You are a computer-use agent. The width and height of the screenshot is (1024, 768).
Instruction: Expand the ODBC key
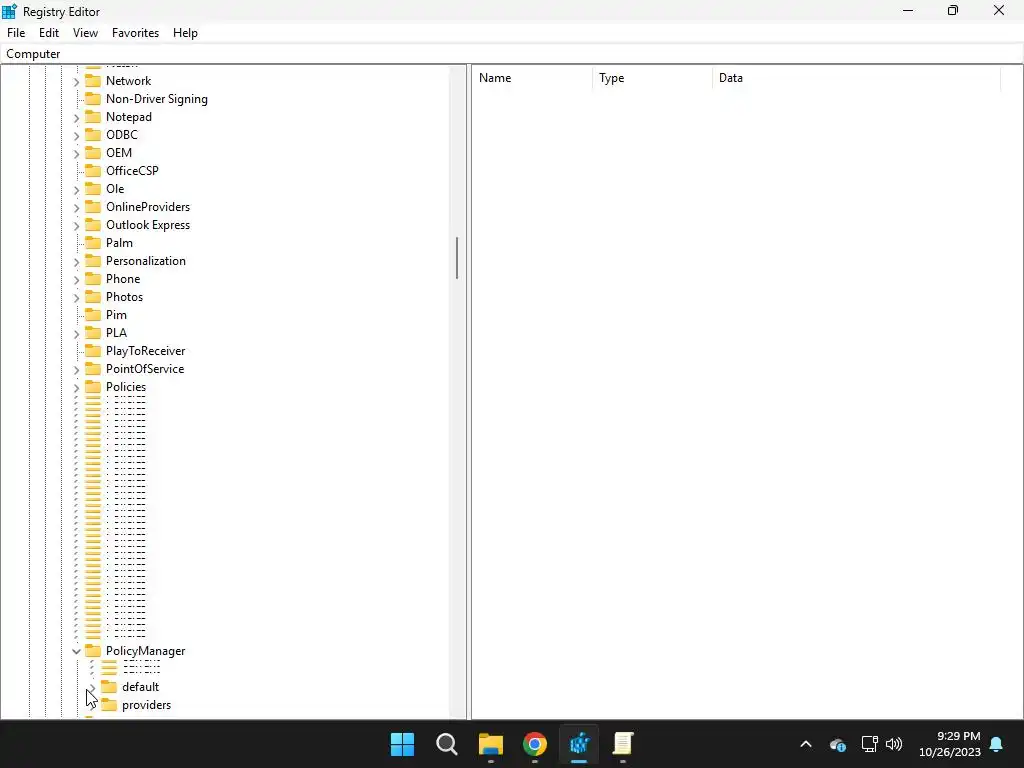pos(76,136)
